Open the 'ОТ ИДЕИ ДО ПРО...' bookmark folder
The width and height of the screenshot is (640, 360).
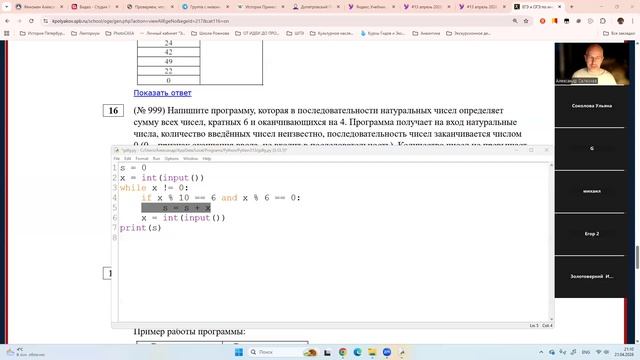tap(257, 33)
